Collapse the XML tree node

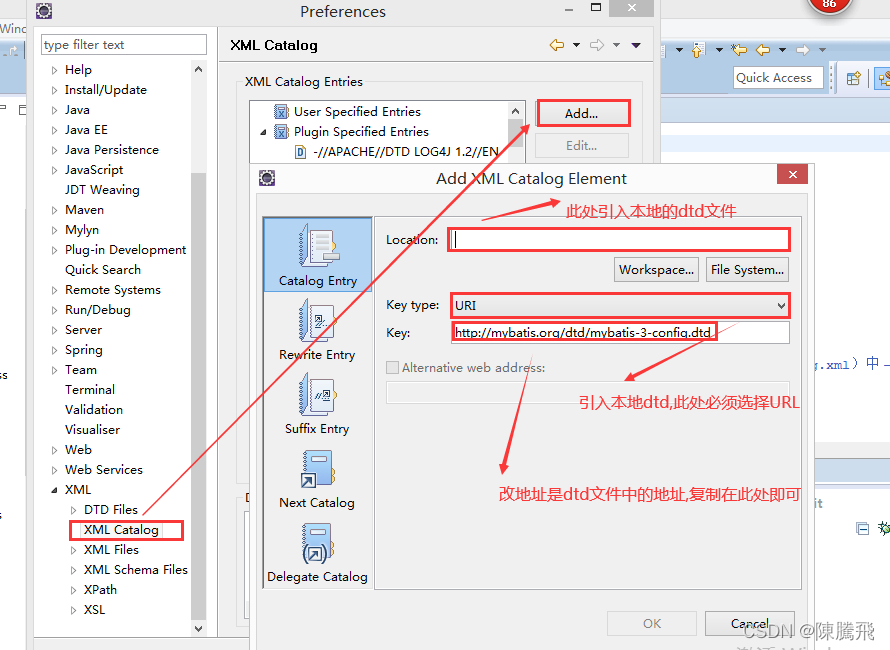coord(54,490)
